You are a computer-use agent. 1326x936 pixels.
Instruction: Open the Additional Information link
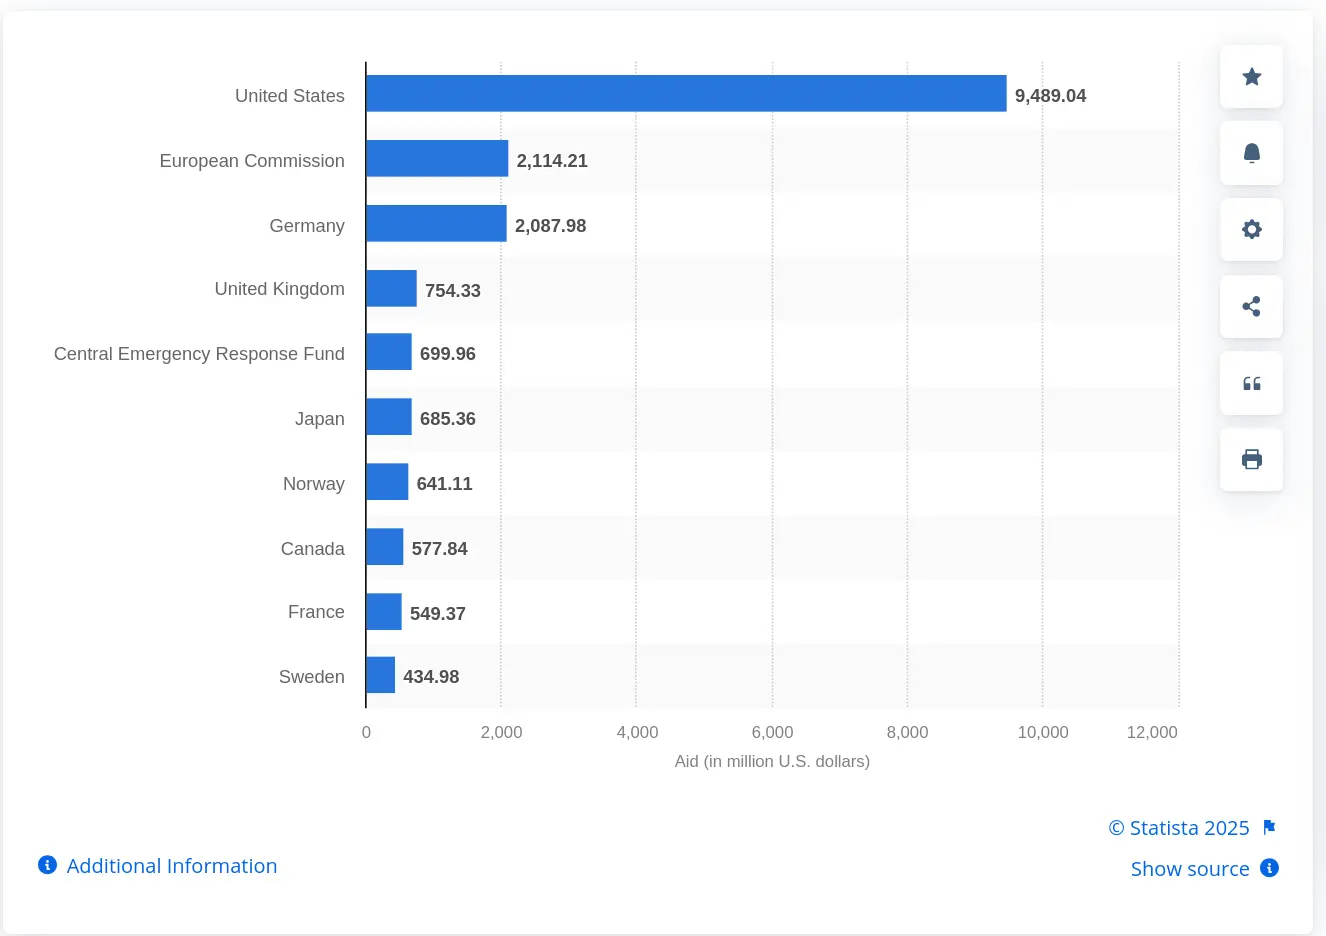click(x=171, y=866)
